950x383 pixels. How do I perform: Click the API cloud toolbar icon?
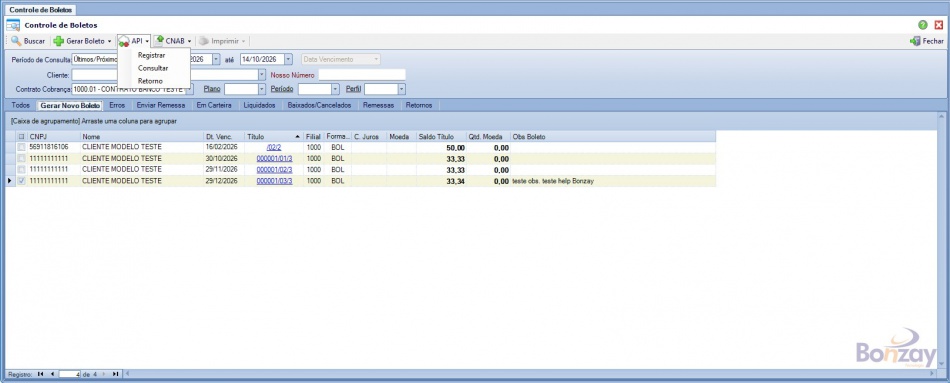point(124,41)
